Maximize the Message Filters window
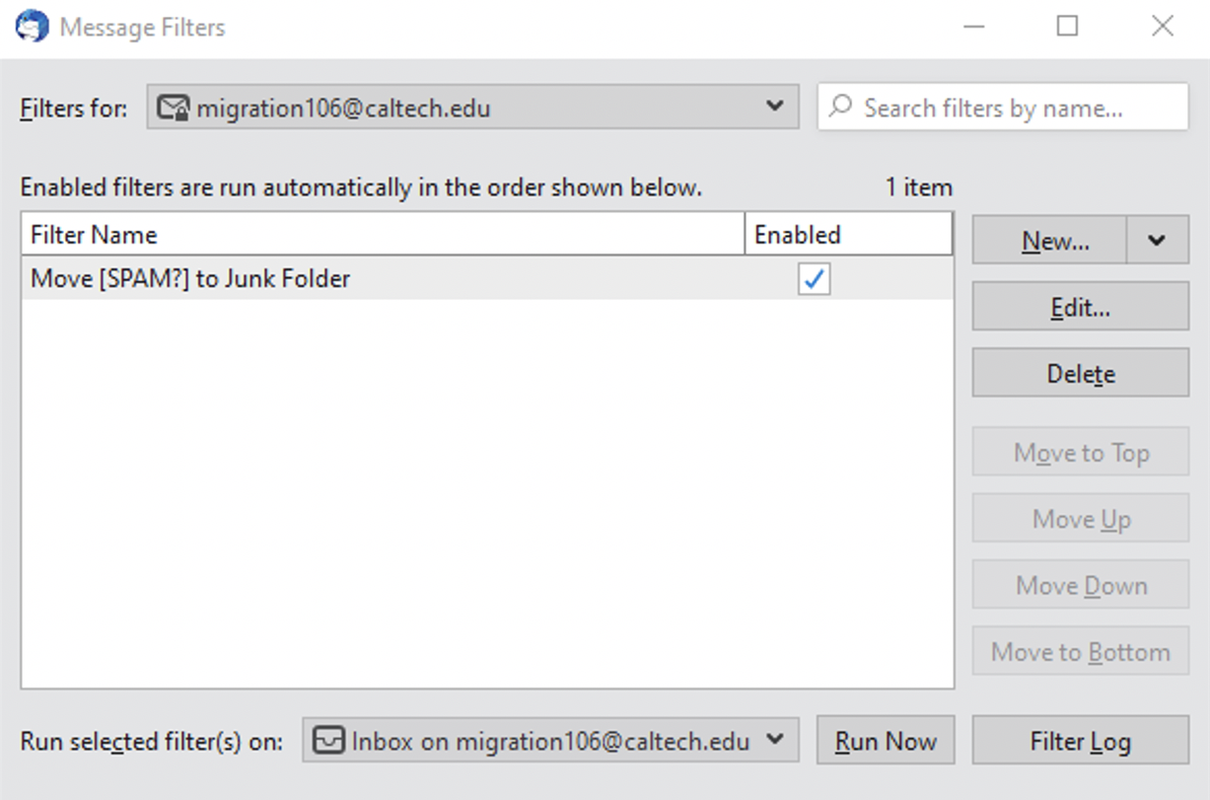1210x800 pixels. (x=1067, y=27)
